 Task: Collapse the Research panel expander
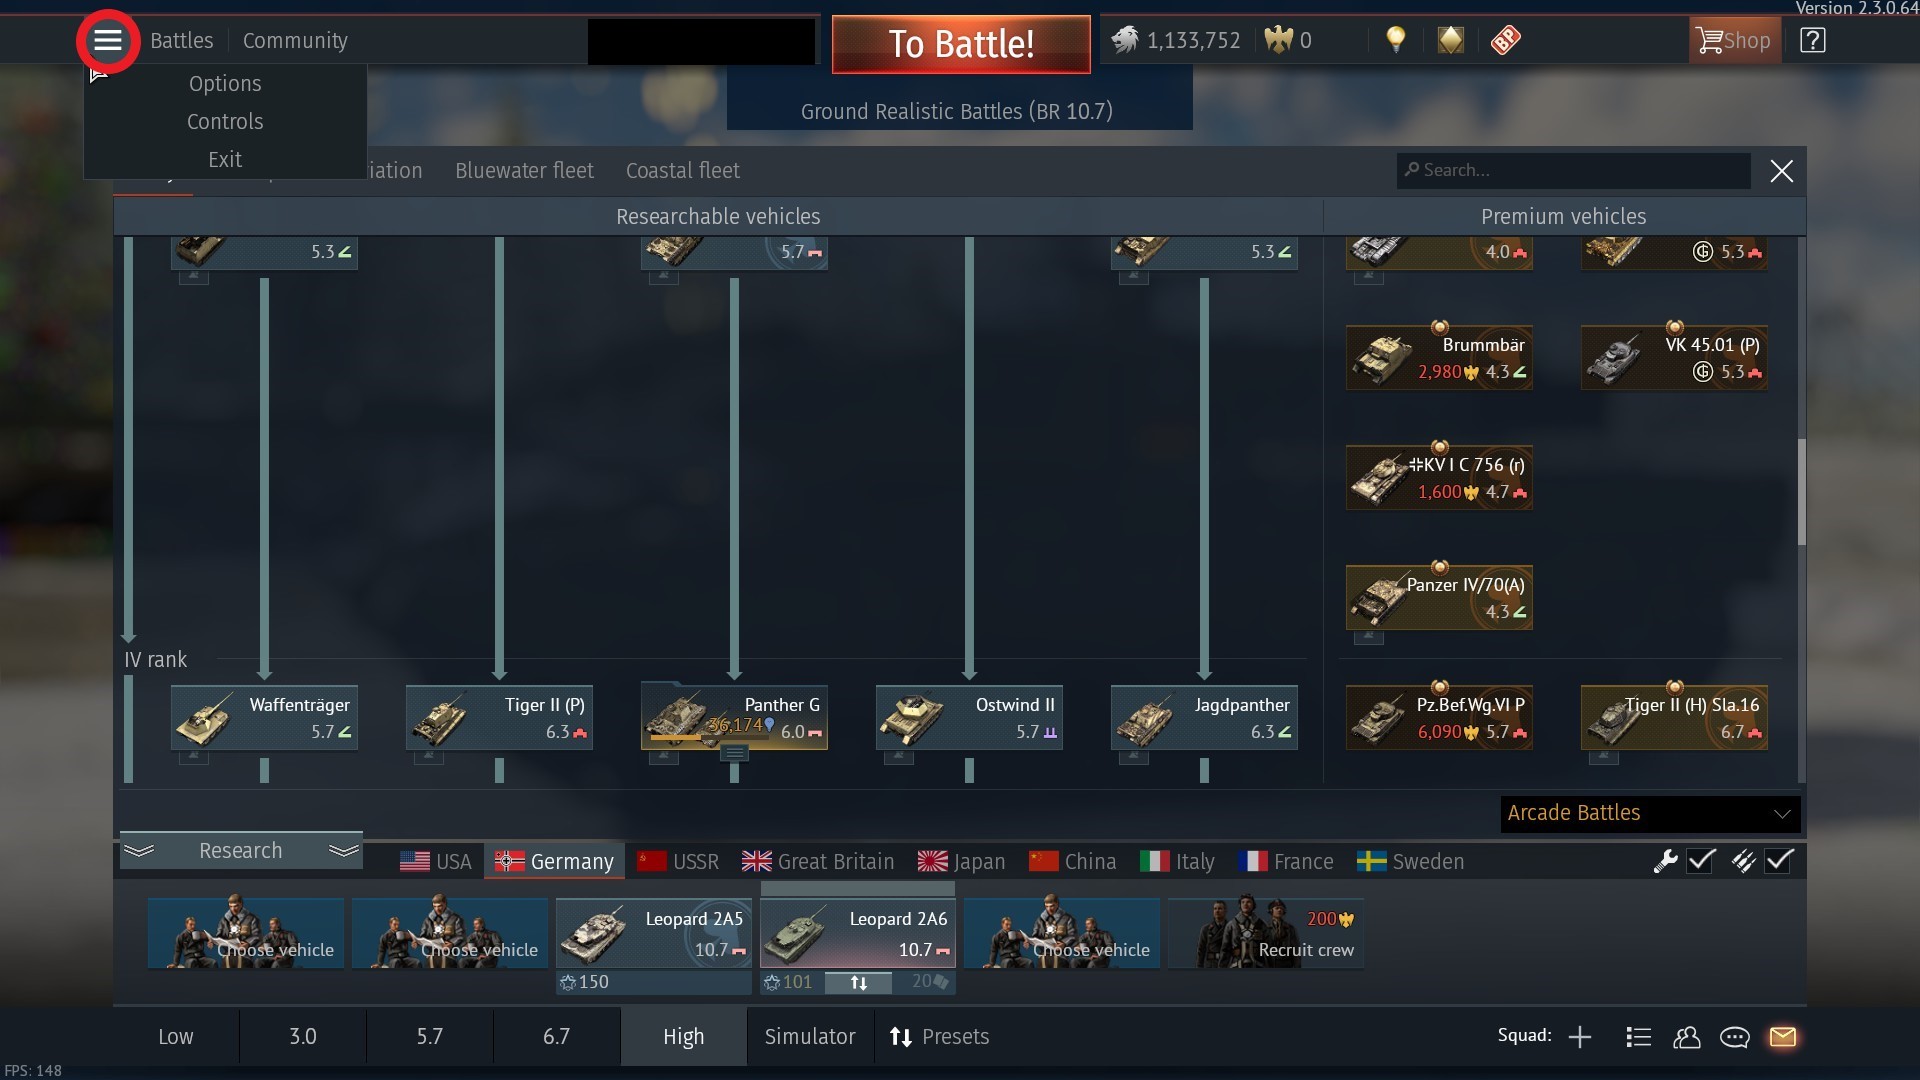tap(241, 851)
